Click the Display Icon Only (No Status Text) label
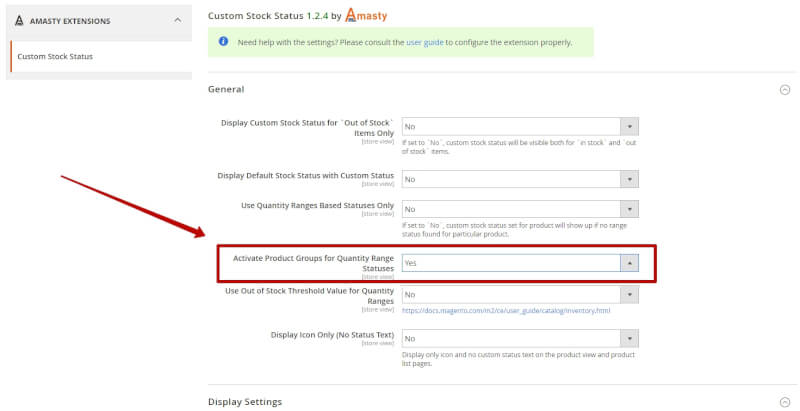 click(x=332, y=335)
